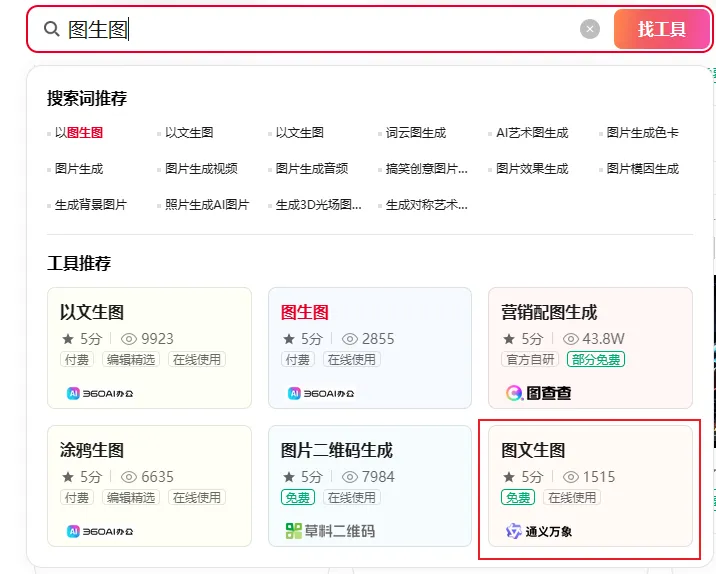Click eye view-count icon on 图生图 card
This screenshot has height=574, width=716.
[350, 339]
